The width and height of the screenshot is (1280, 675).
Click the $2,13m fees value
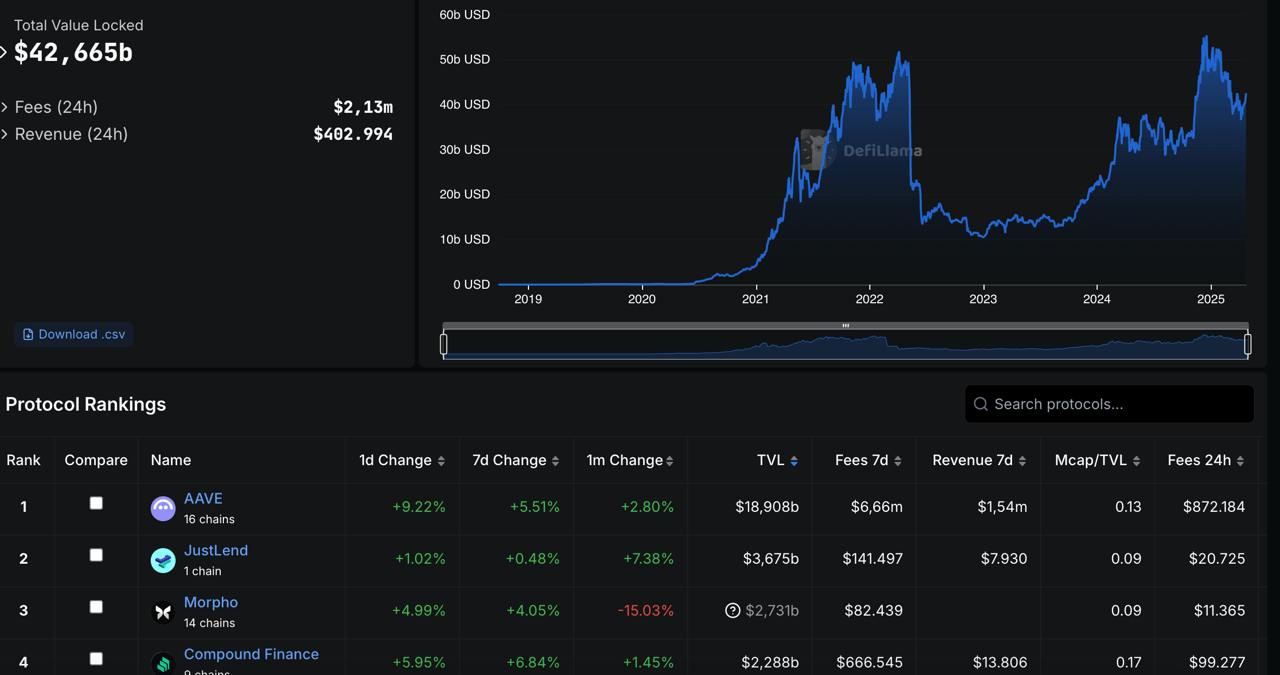363,107
